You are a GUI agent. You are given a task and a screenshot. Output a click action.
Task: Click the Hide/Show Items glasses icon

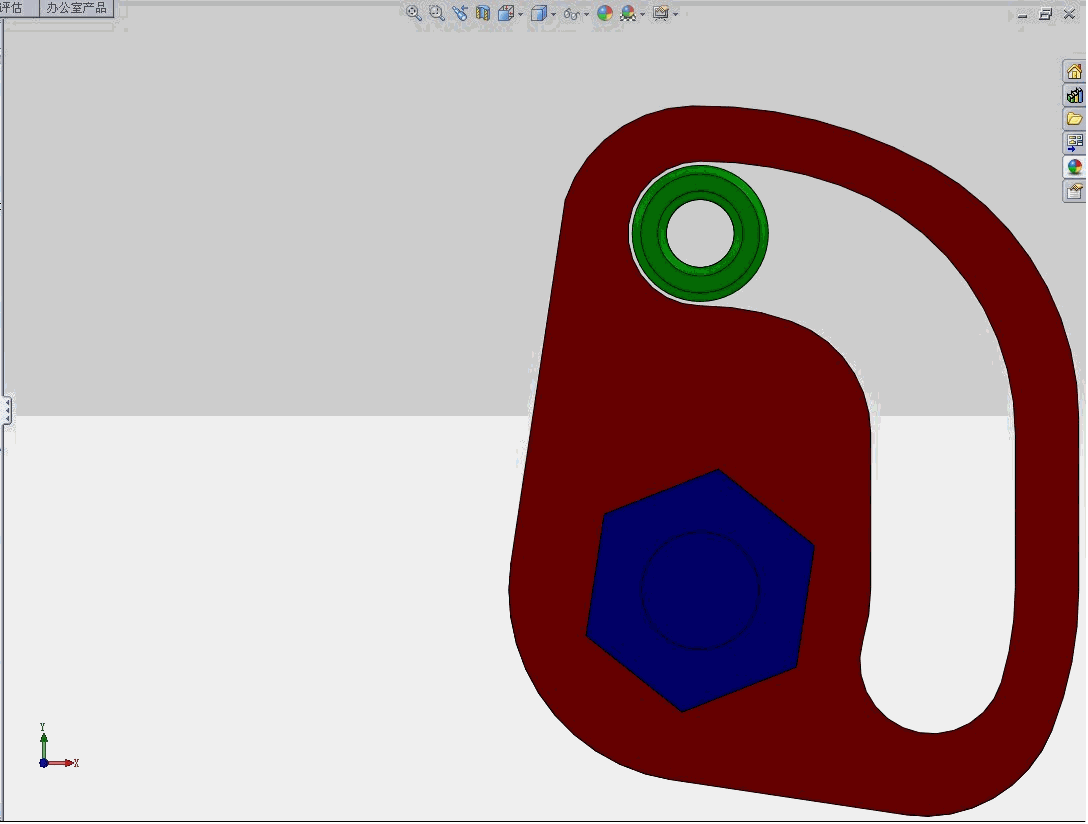pyautogui.click(x=571, y=14)
